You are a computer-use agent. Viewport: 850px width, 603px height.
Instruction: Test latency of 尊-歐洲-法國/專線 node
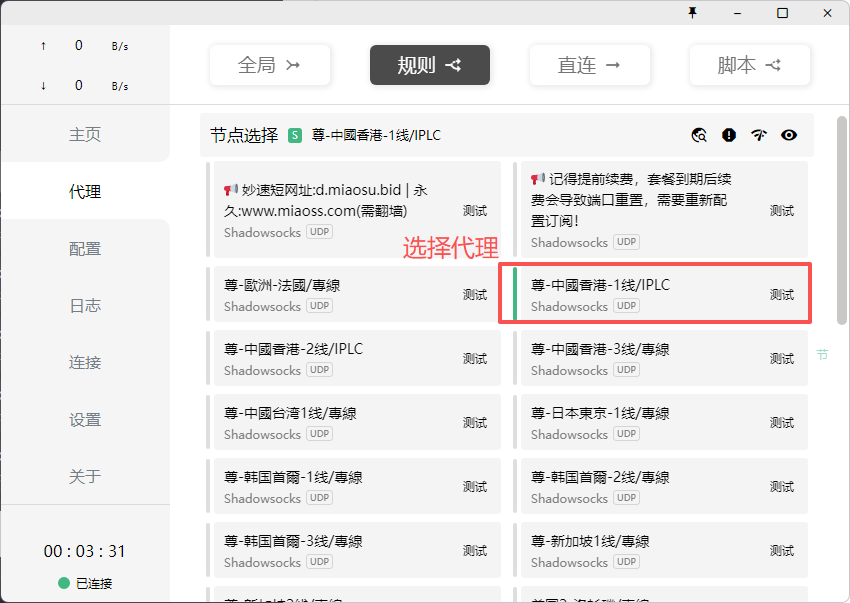(475, 295)
